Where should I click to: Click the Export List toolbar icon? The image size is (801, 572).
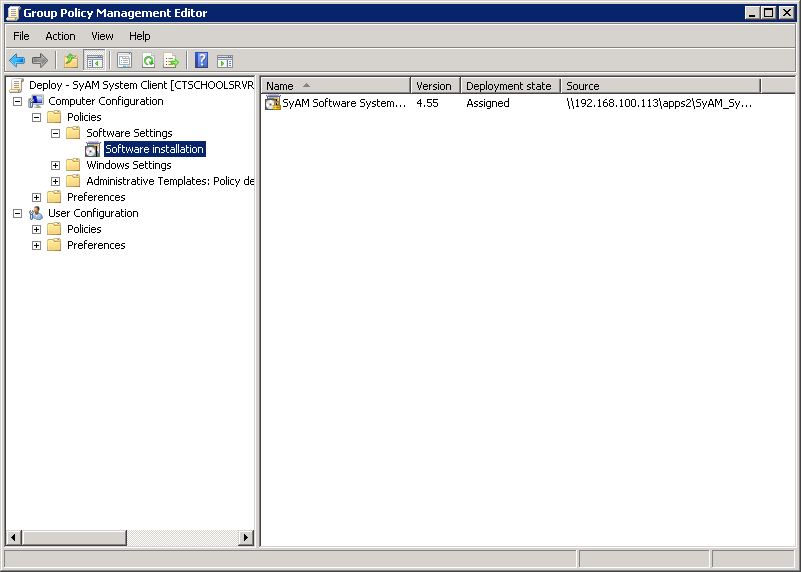pos(171,61)
